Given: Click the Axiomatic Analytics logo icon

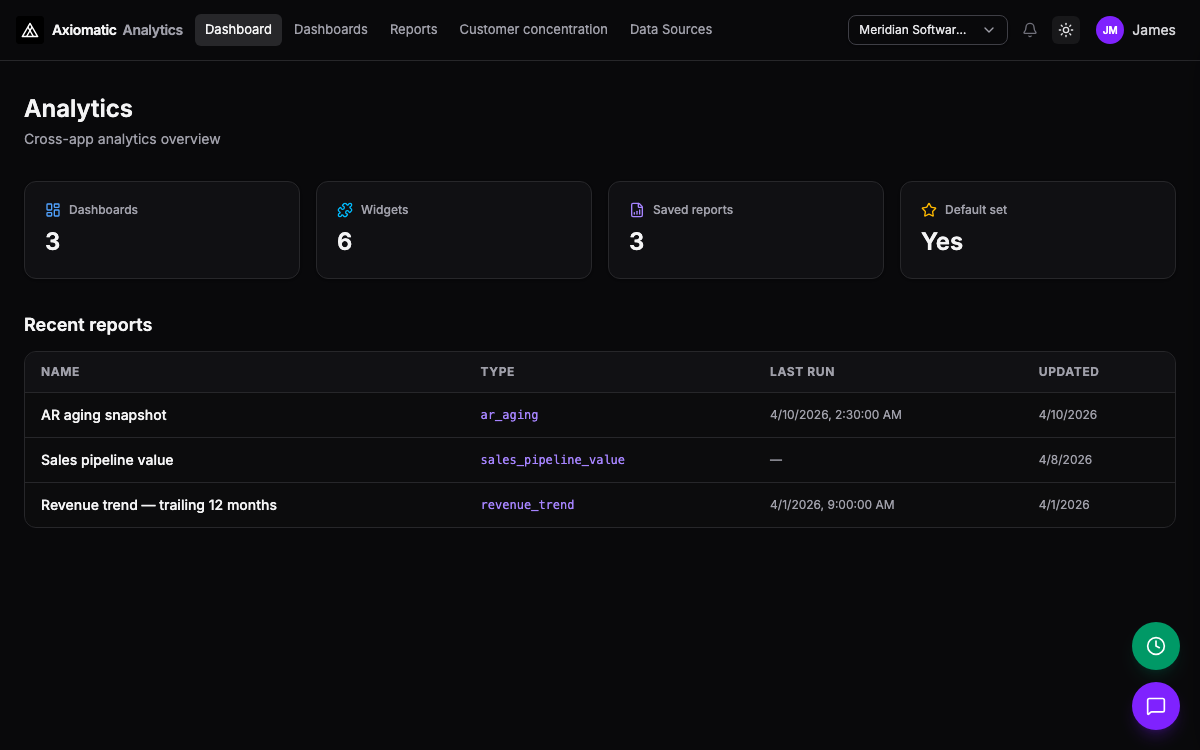Looking at the screenshot, I should (30, 30).
